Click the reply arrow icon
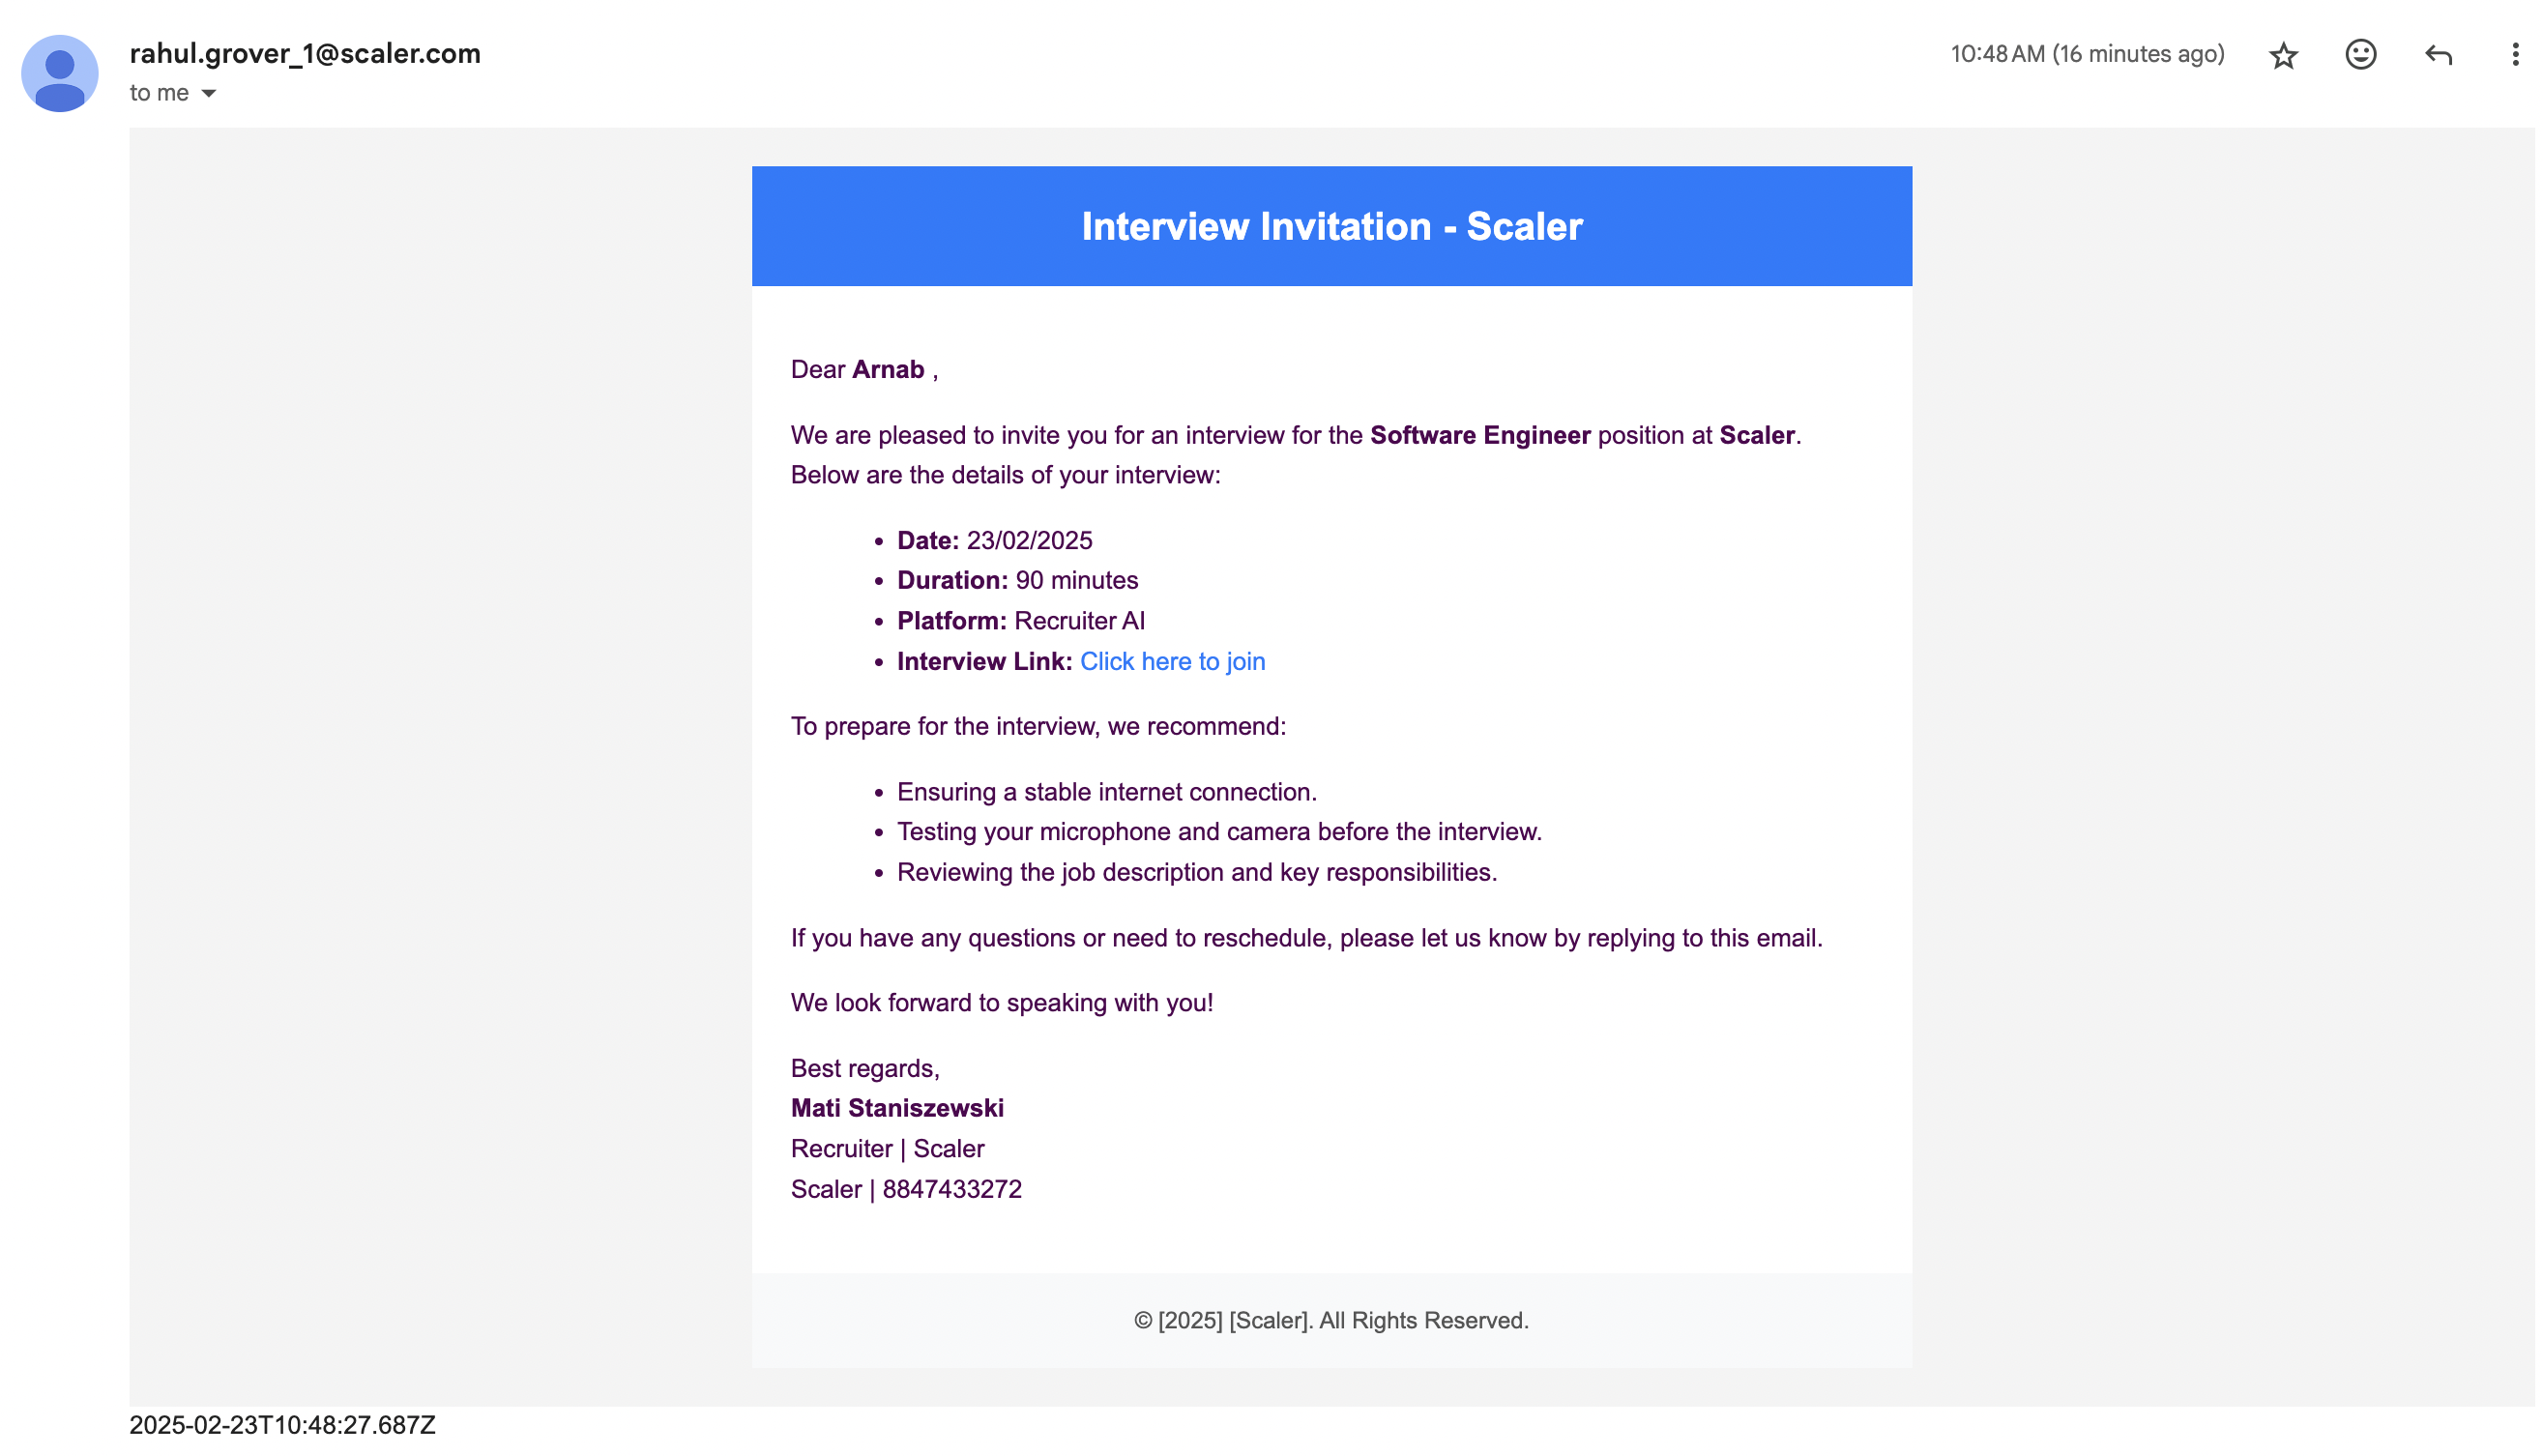The width and height of the screenshot is (2543, 1456). coord(2437,54)
